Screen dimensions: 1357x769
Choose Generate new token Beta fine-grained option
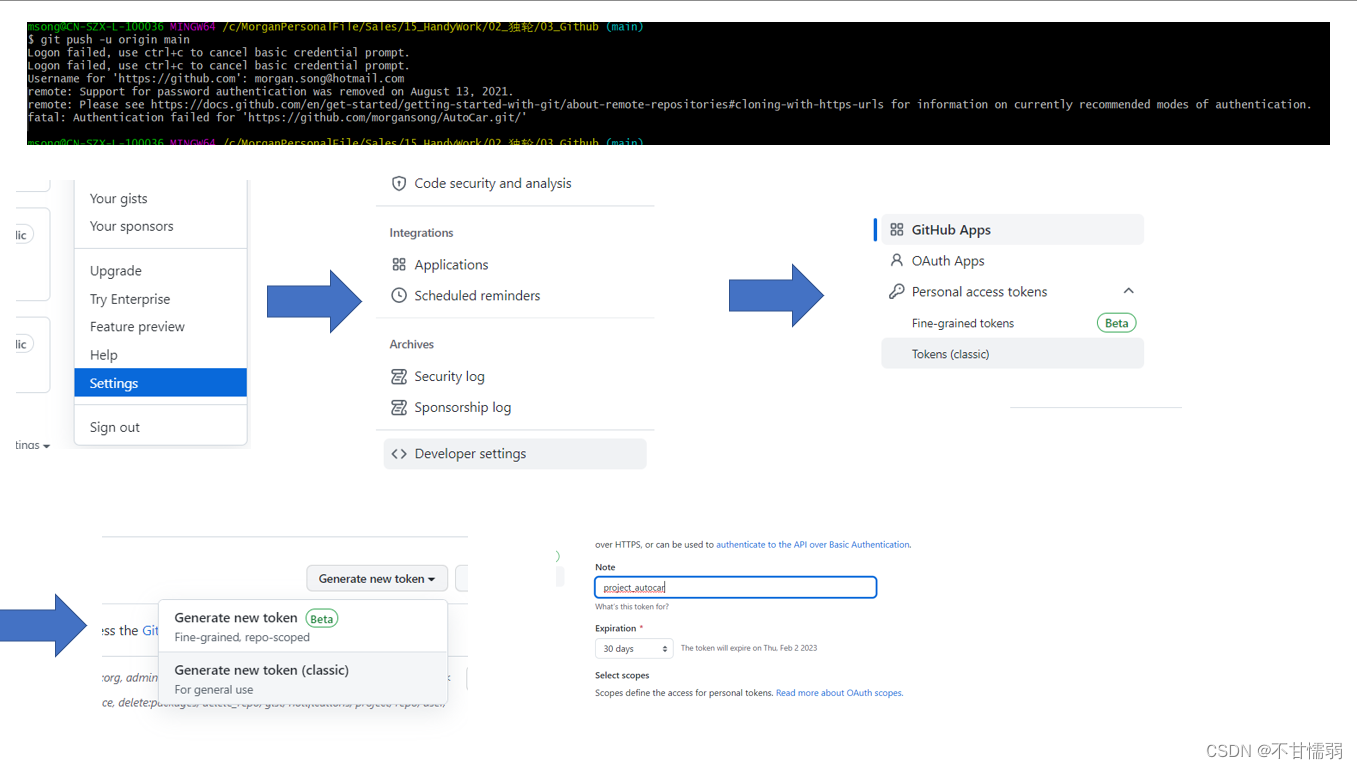point(302,626)
